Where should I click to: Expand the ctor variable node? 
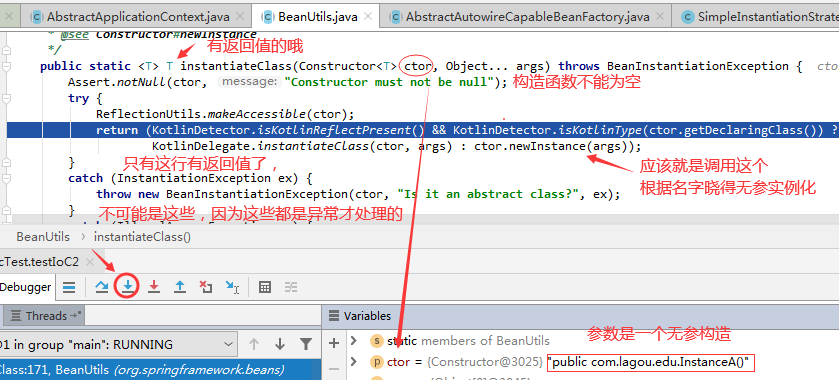[x=353, y=362]
